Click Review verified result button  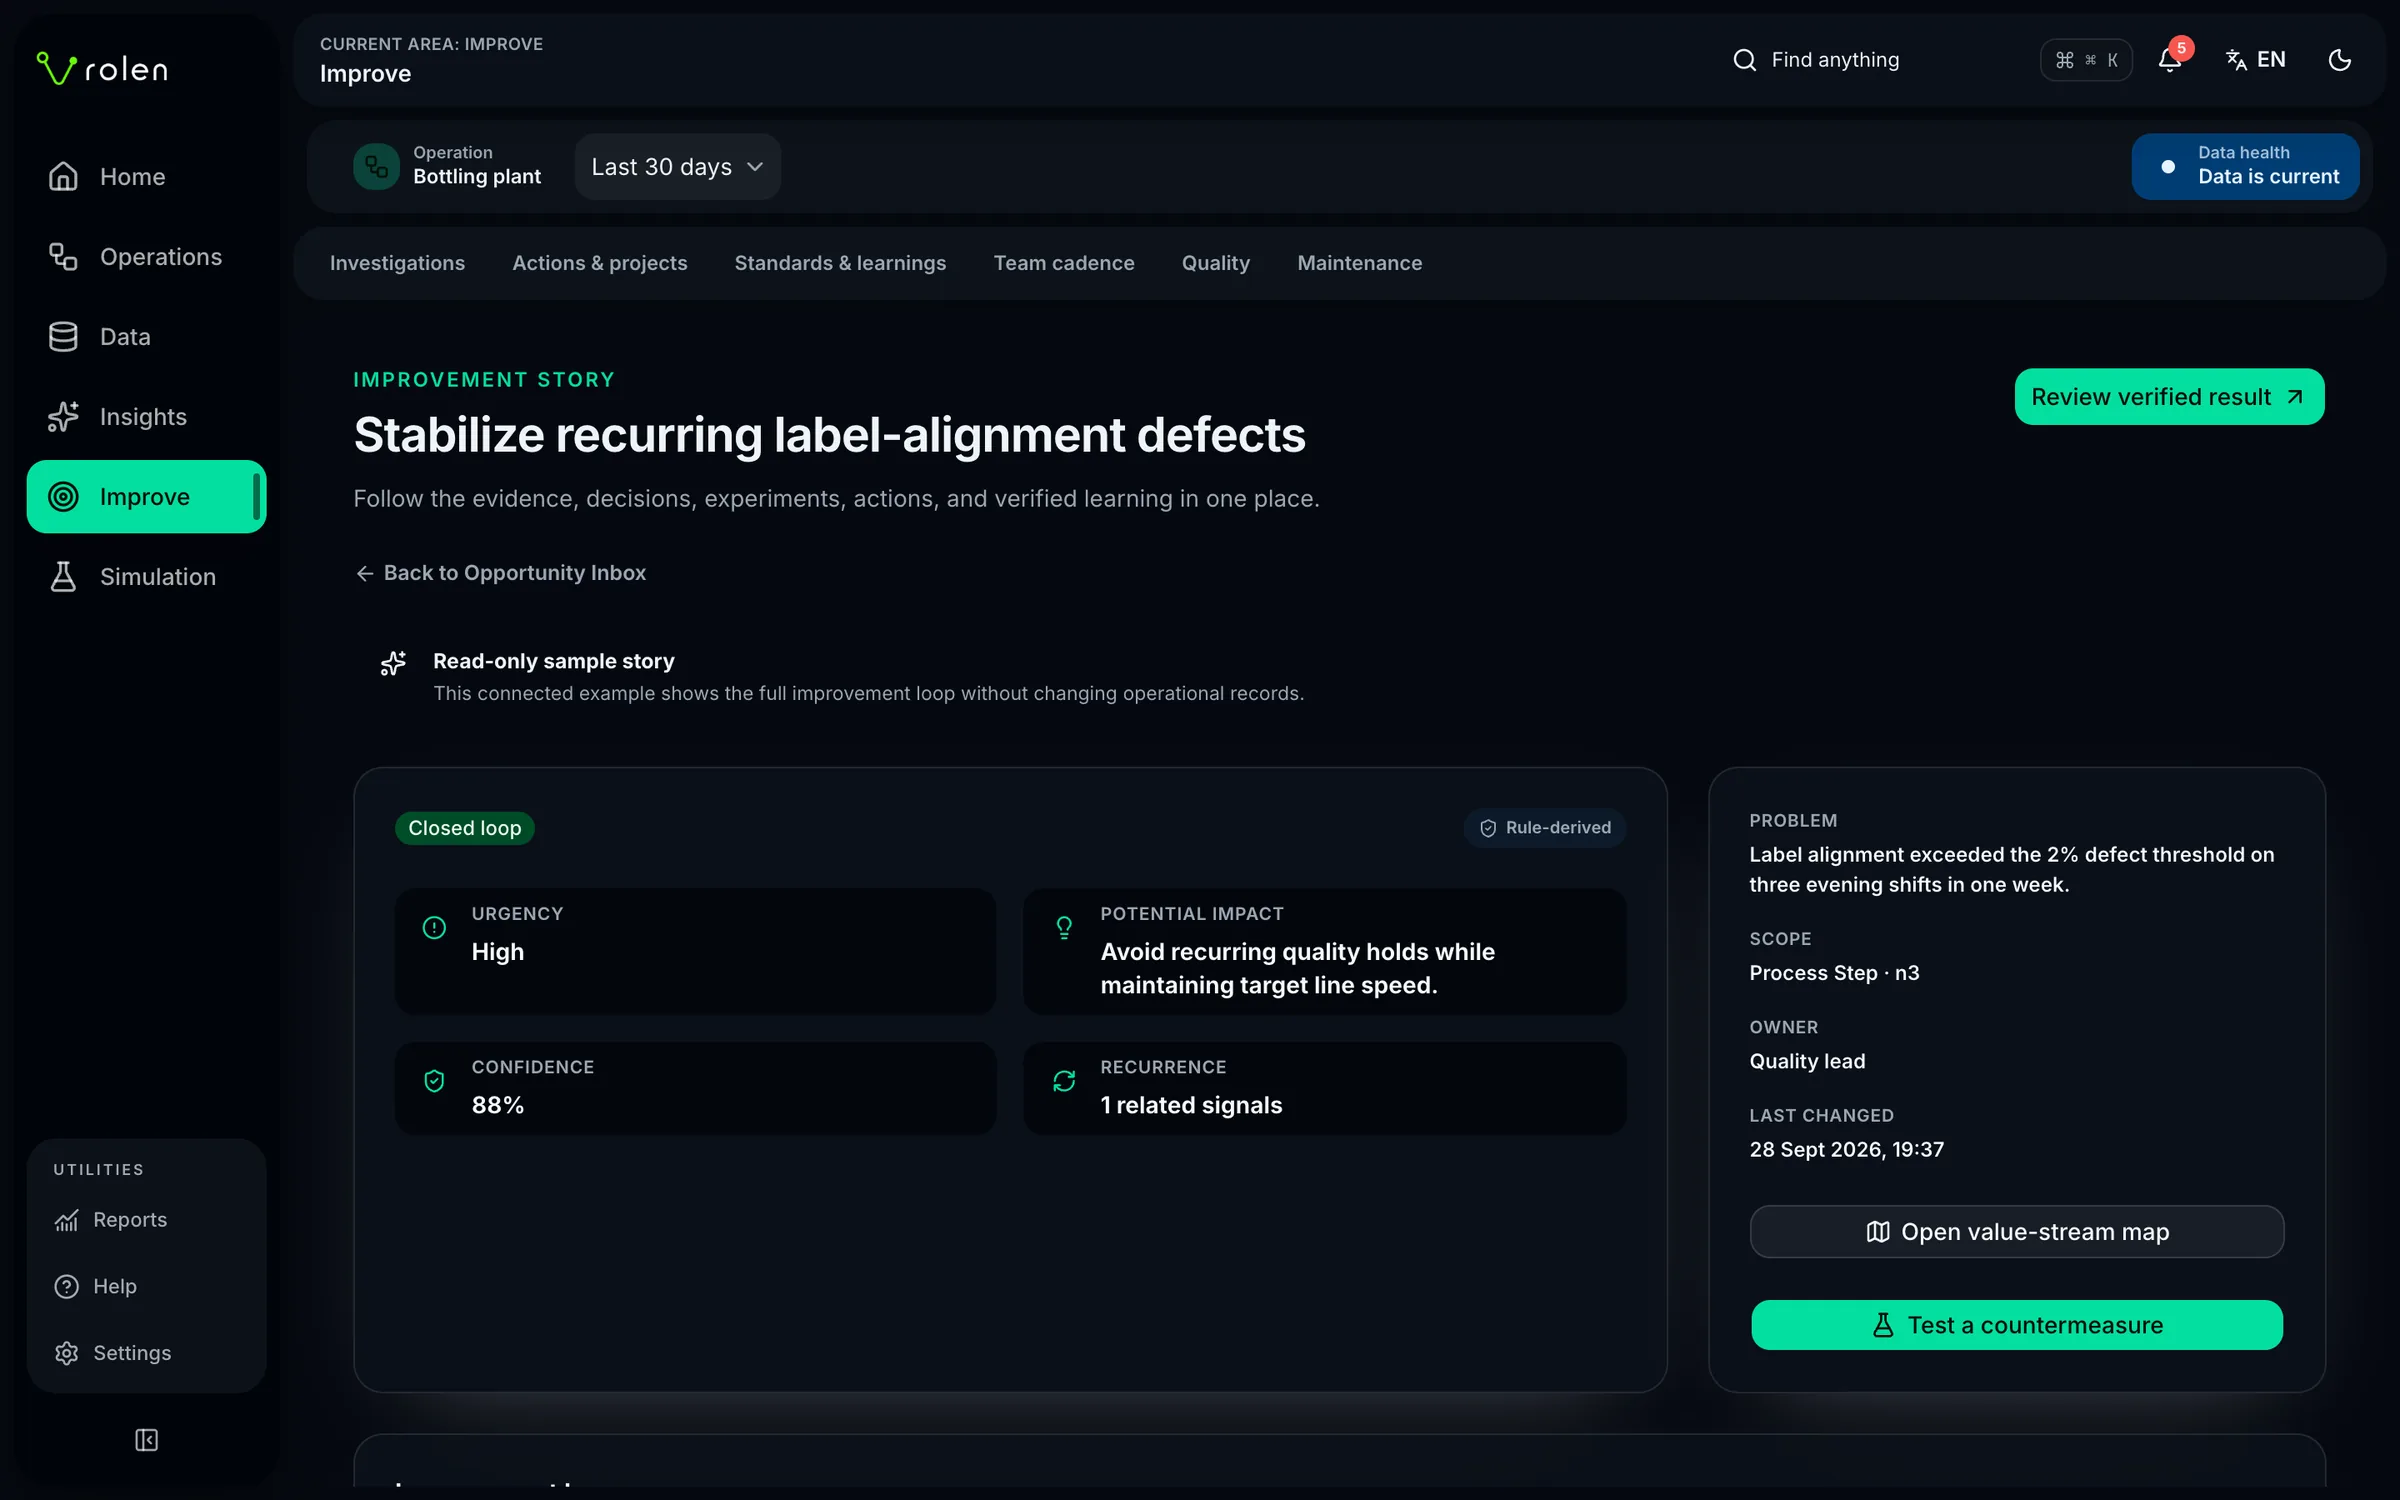(2169, 397)
